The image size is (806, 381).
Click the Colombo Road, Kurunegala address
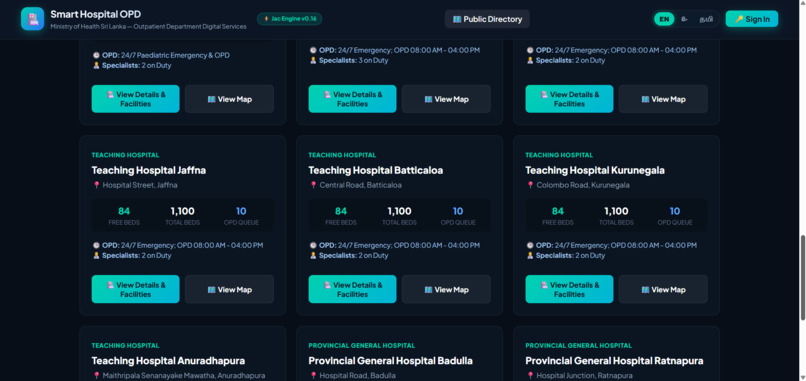pos(583,185)
